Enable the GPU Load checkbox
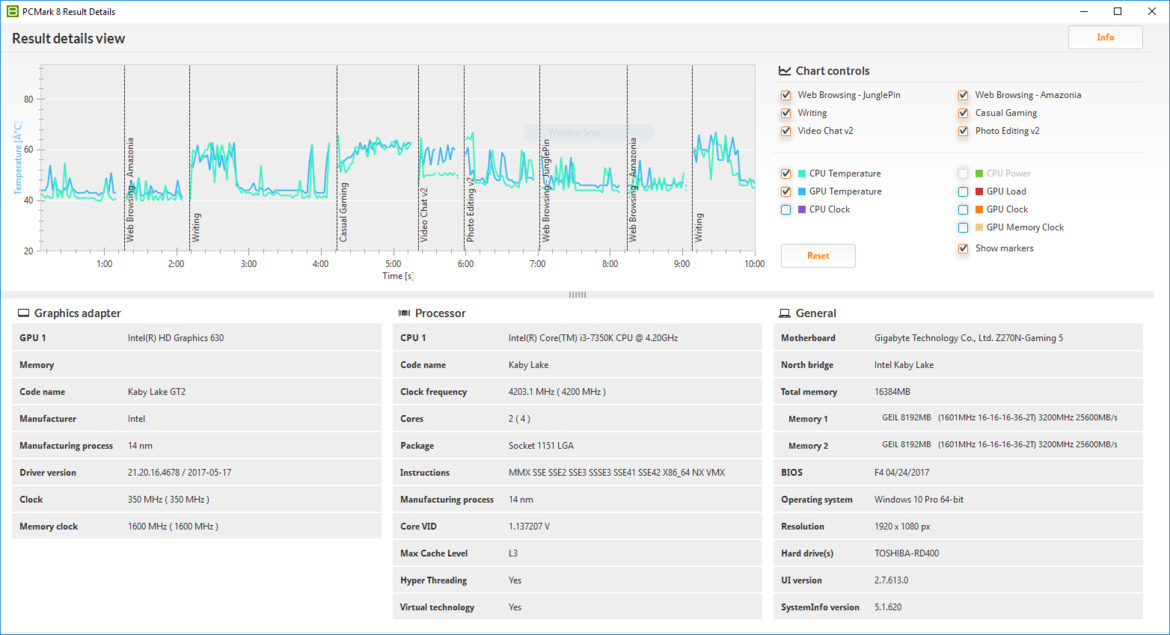This screenshot has height=635, width=1170. coord(963,192)
